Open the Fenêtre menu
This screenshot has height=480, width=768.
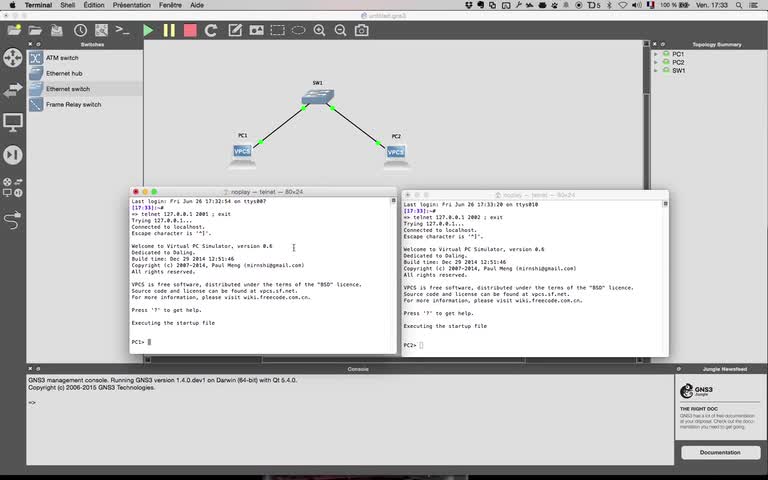(x=170, y=5)
